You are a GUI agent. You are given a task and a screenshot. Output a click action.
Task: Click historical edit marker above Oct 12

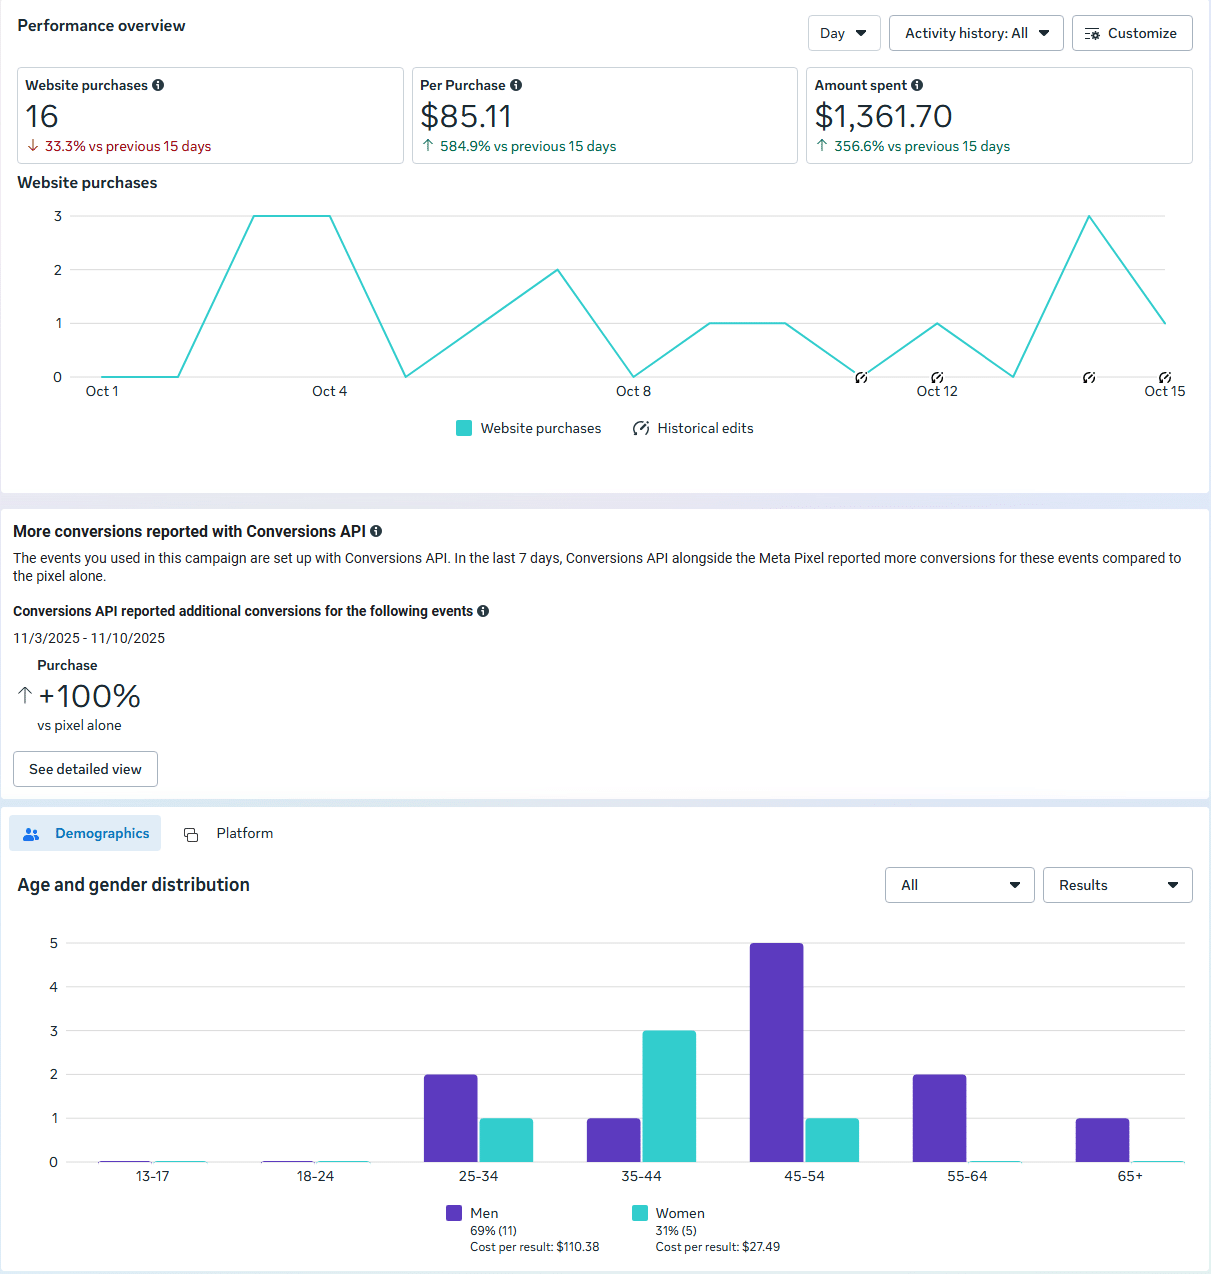click(937, 377)
